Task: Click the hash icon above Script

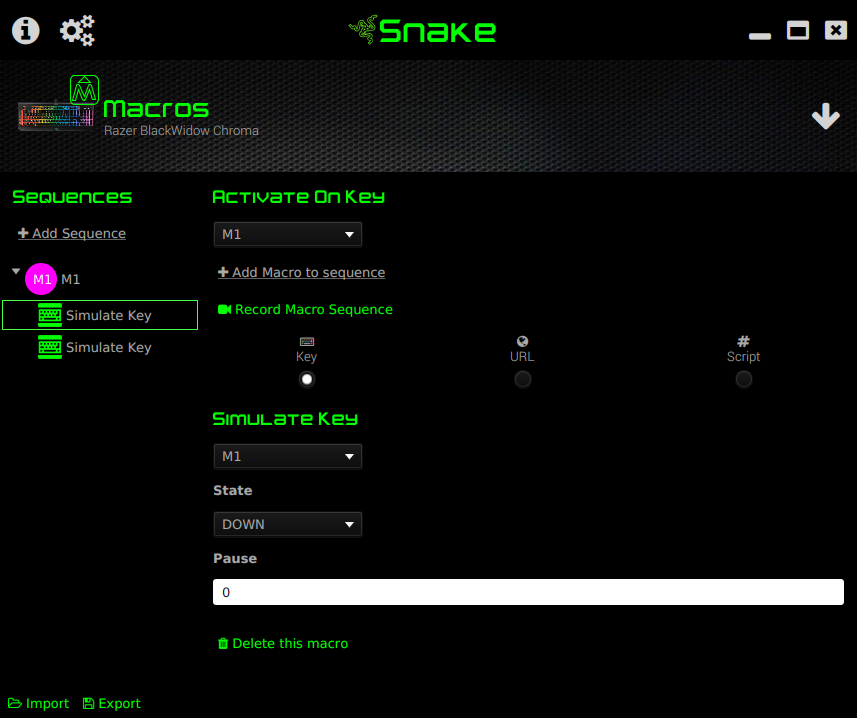Action: (x=743, y=342)
